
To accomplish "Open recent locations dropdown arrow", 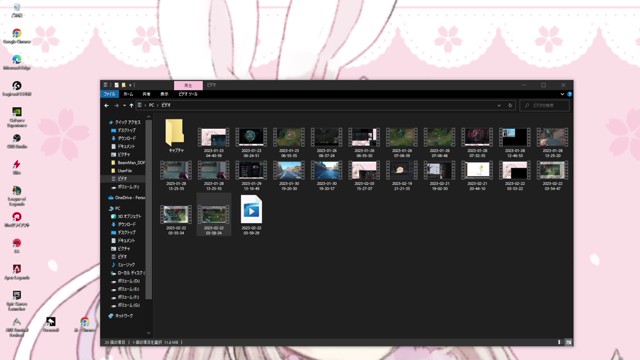I will click(x=124, y=105).
